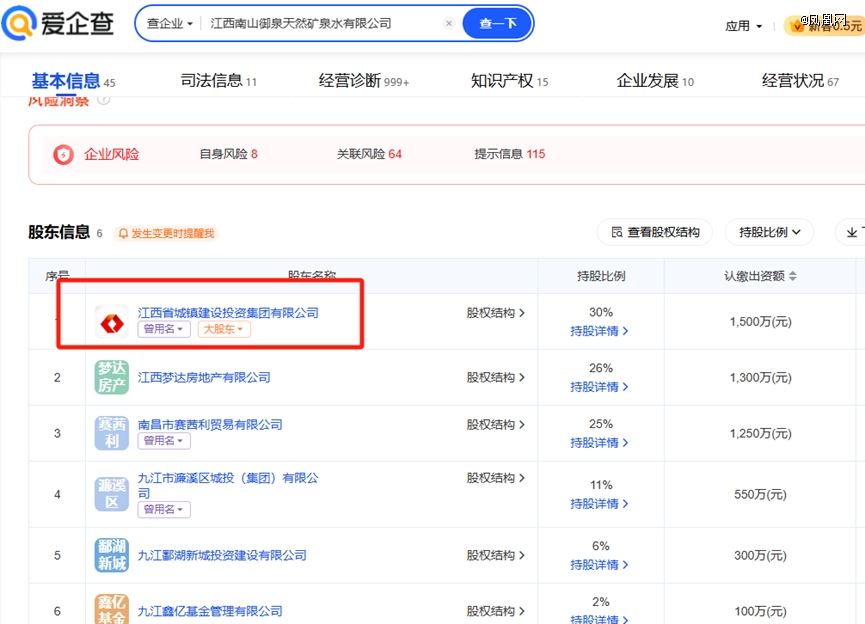
Task: Open the 查企业 search type dropdown
Action: (169, 23)
